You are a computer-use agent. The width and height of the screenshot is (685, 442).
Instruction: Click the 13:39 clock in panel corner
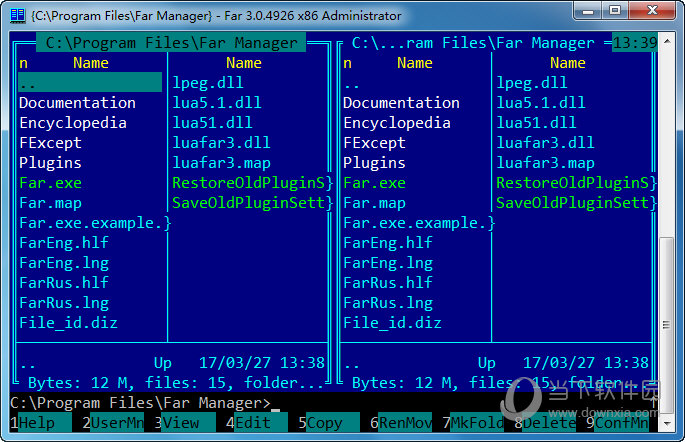point(635,43)
